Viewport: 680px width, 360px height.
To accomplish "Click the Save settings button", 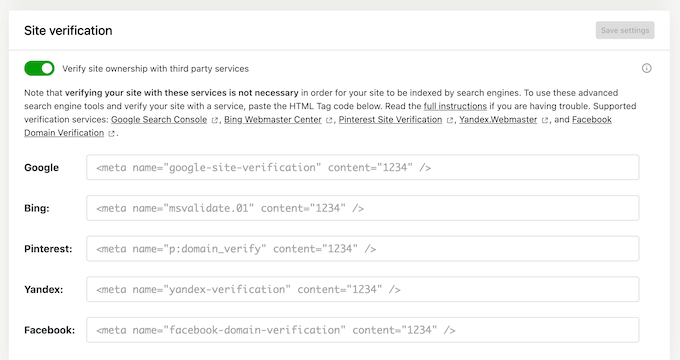I will tap(625, 30).
